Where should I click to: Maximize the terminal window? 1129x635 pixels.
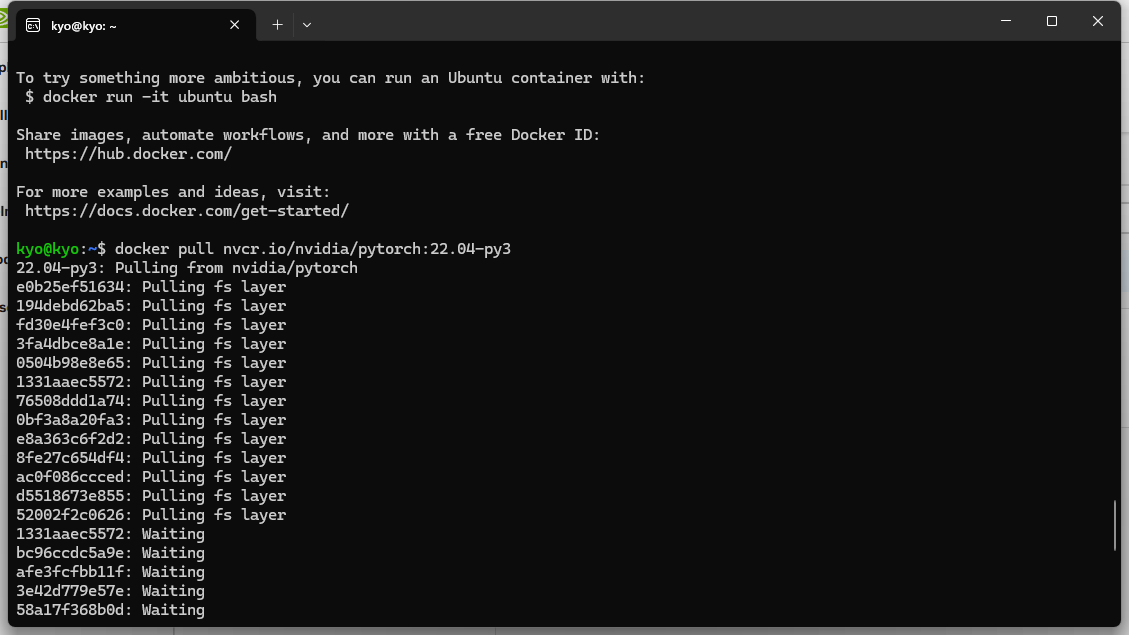(1052, 21)
